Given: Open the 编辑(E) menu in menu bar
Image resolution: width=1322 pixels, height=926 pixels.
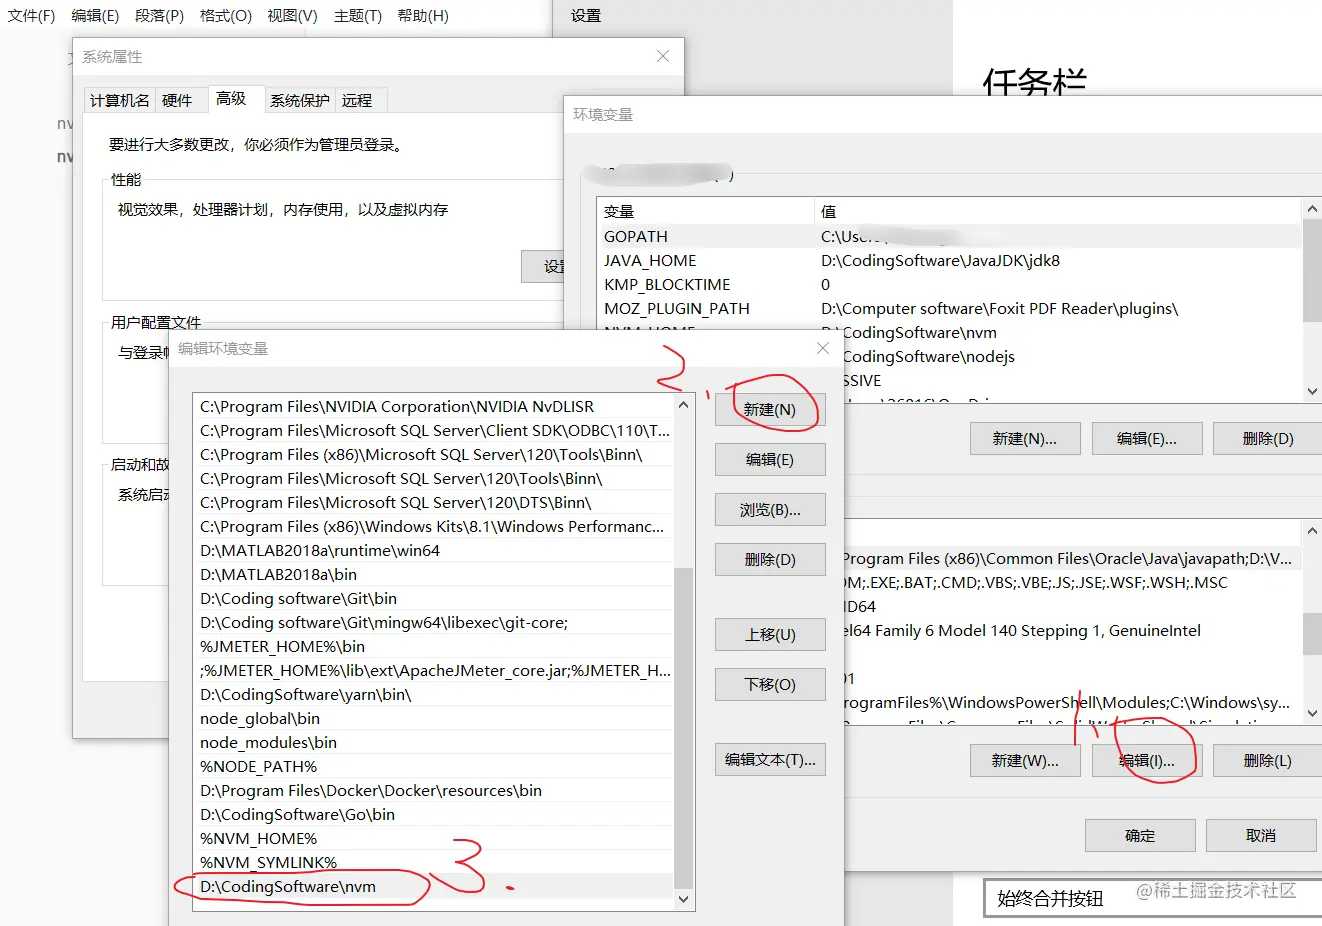Looking at the screenshot, I should pos(95,16).
